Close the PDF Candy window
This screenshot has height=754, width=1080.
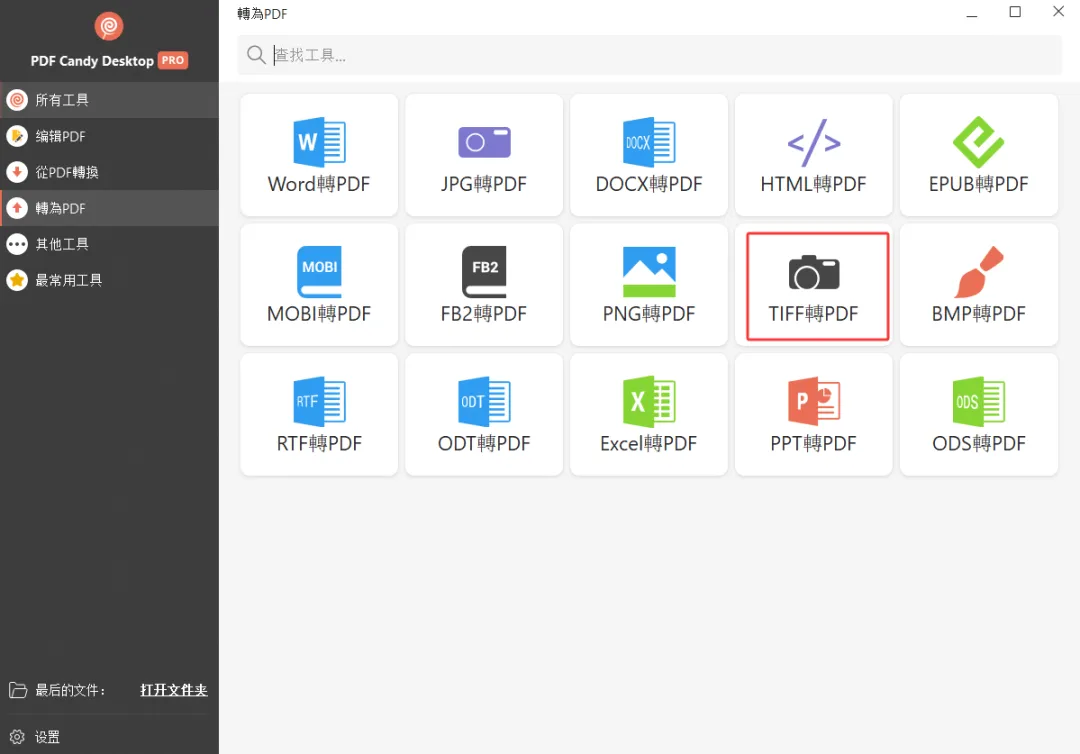(1059, 11)
